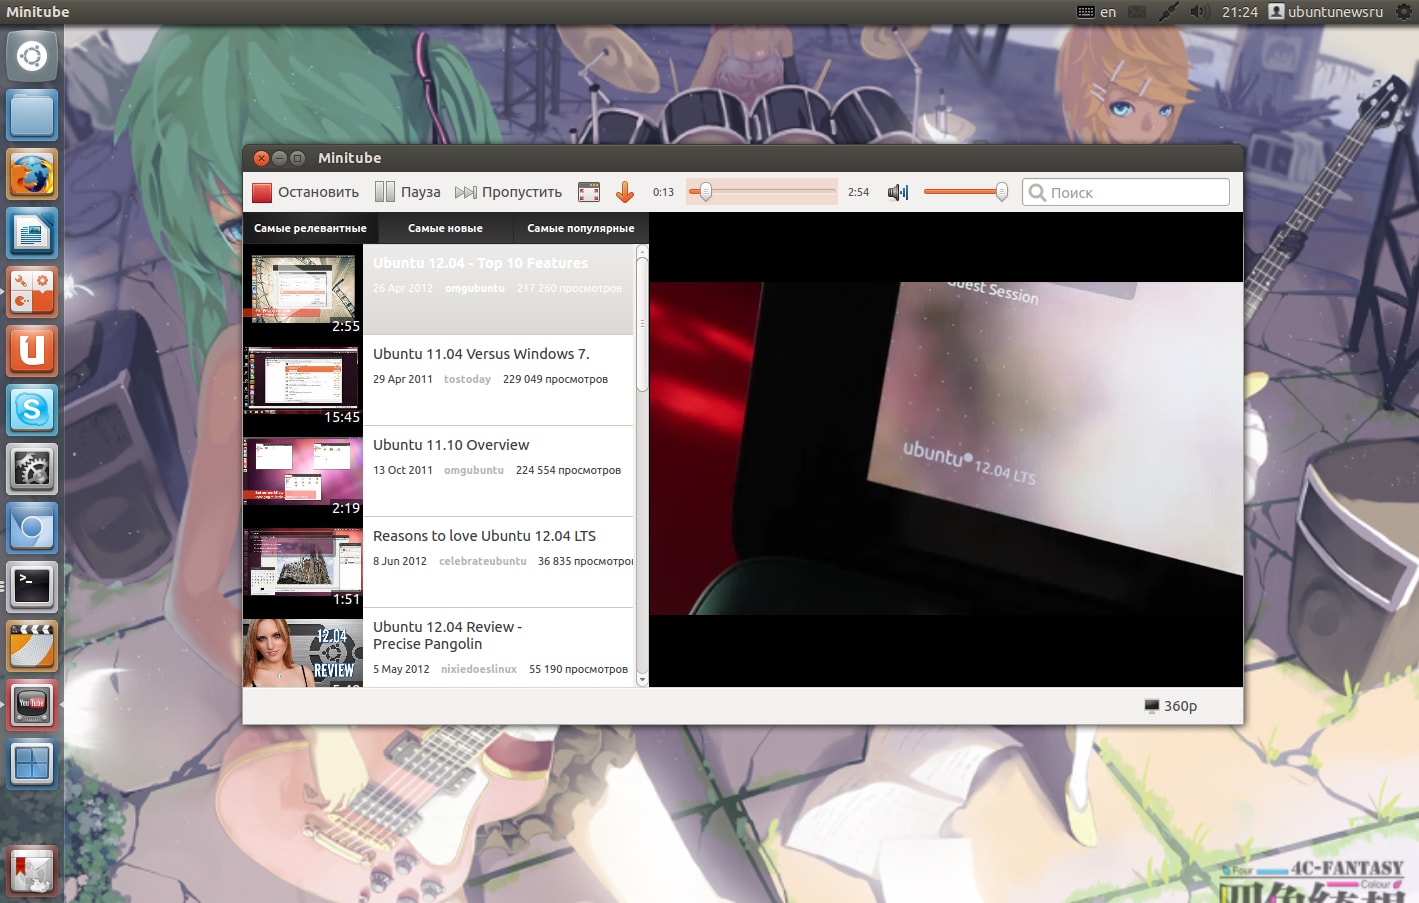Stop playback with the Остановить button

click(x=306, y=192)
